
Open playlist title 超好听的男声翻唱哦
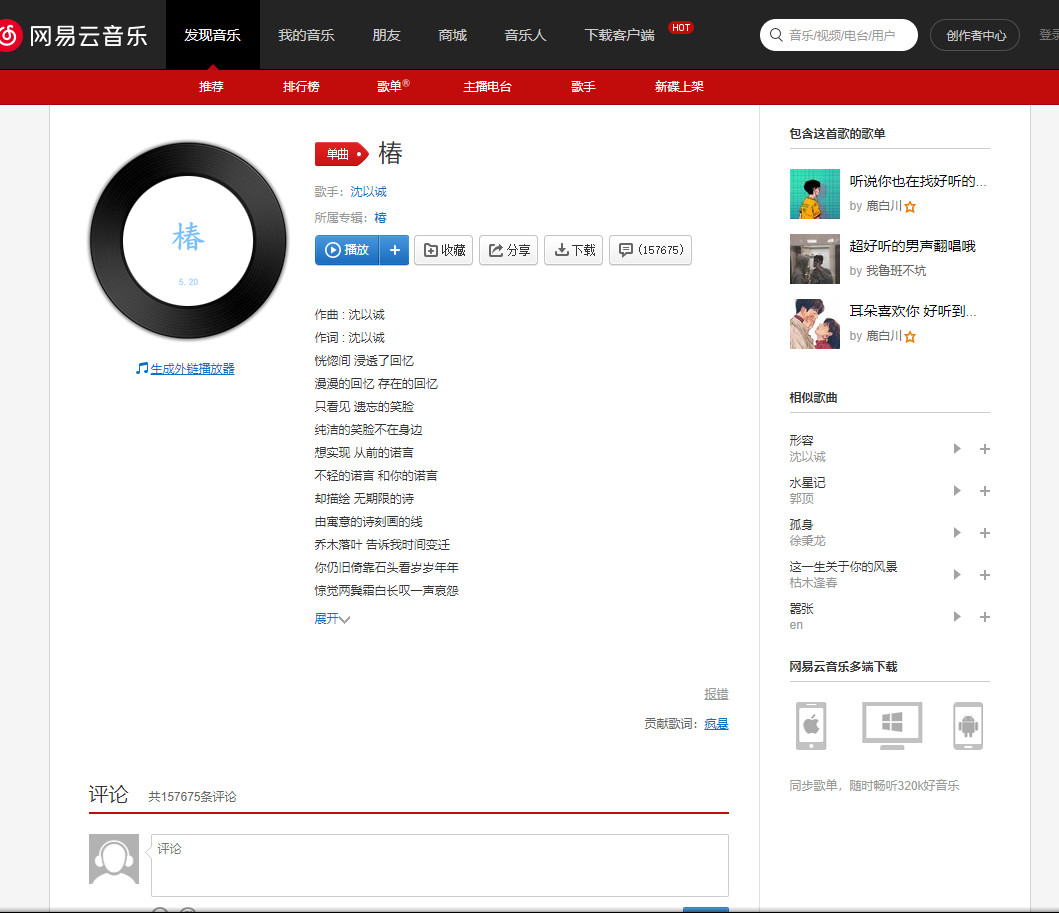912,246
